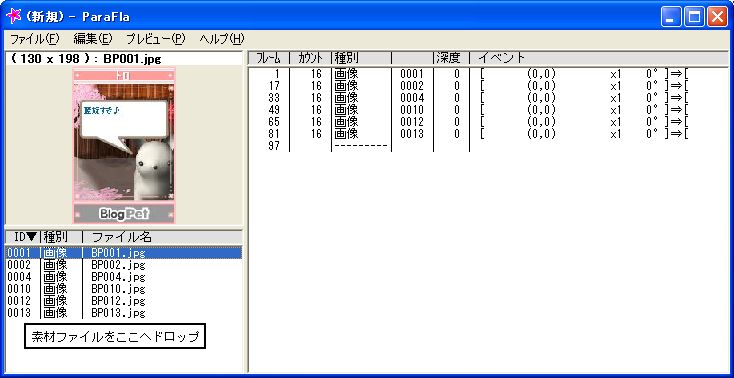Select file row BP013.jpg
This screenshot has width=734, height=378.
click(x=124, y=313)
